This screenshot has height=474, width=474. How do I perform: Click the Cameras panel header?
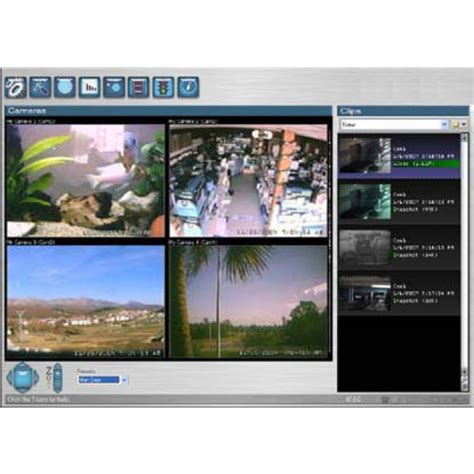pos(169,111)
